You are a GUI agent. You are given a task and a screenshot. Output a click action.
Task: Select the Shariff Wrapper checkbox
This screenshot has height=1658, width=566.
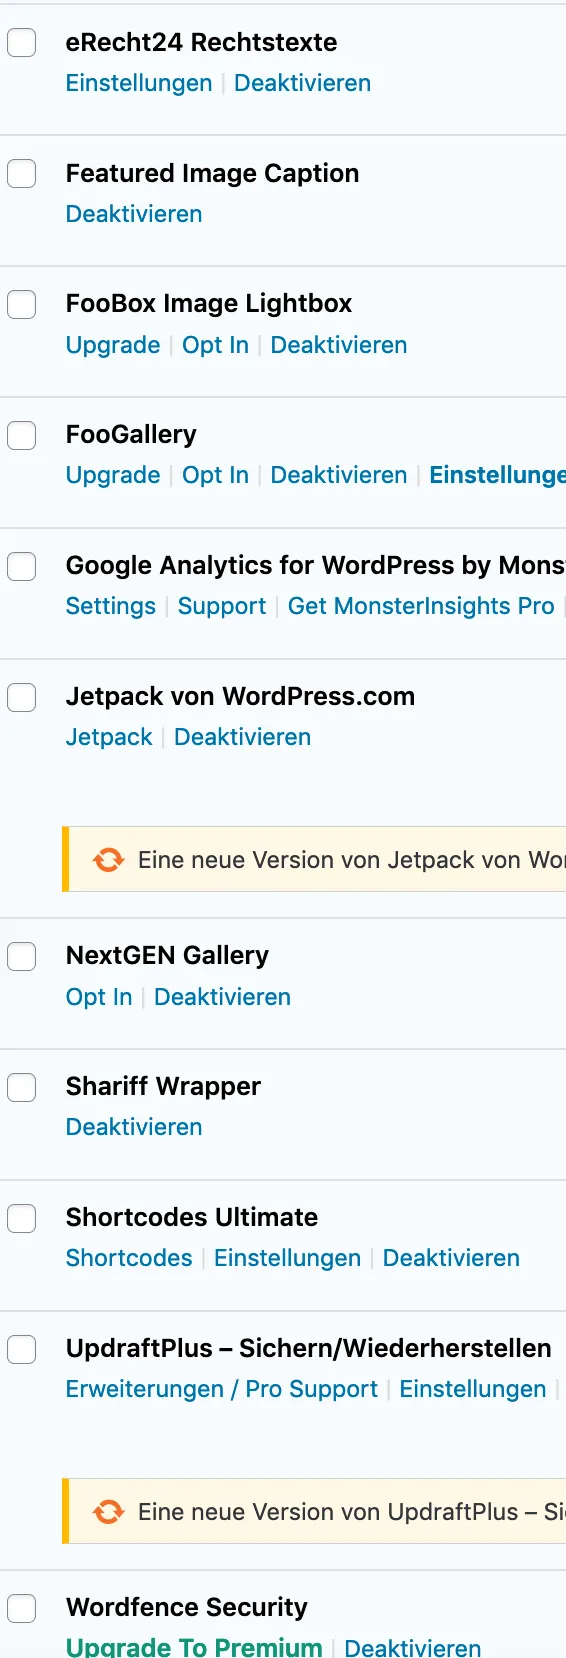click(x=22, y=1087)
